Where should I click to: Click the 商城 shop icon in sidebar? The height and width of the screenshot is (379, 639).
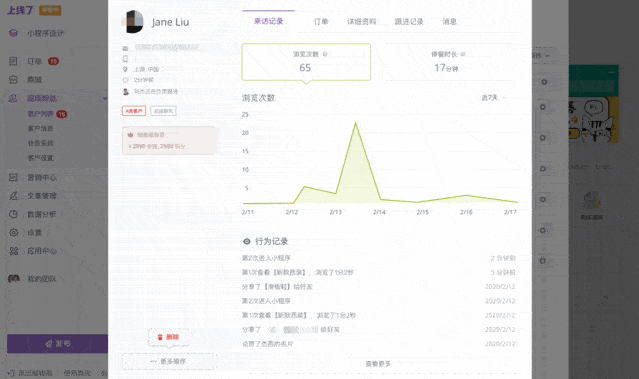(13, 79)
